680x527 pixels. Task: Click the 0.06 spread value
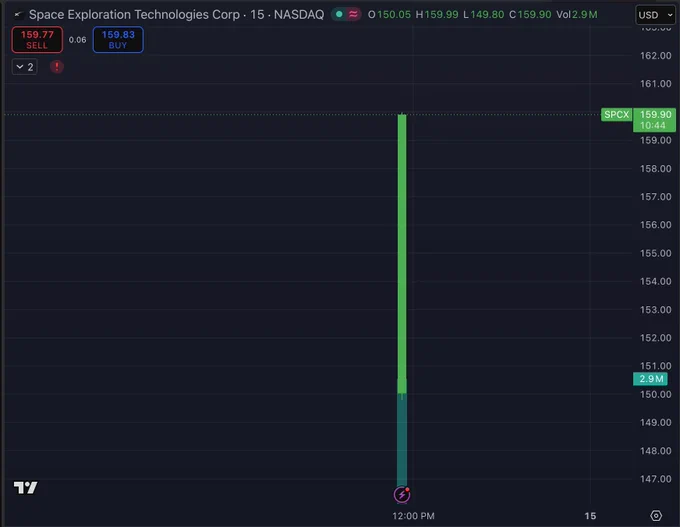click(x=78, y=40)
